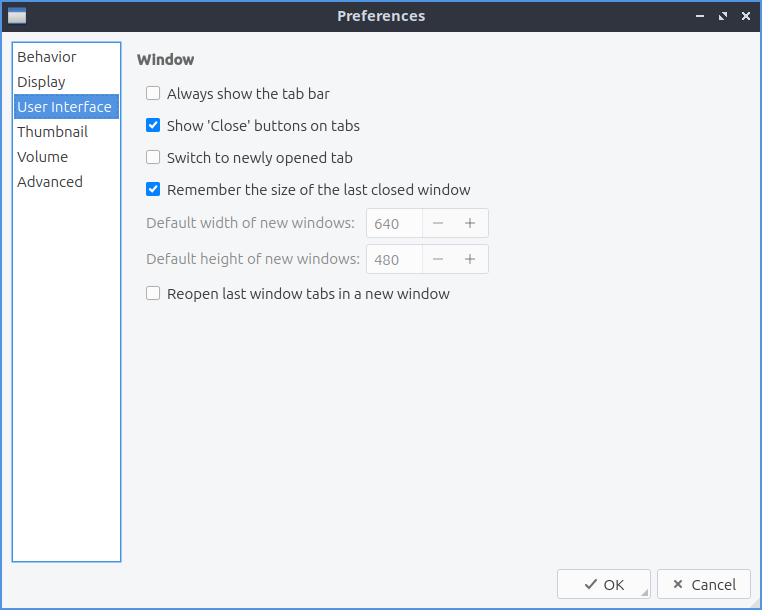The width and height of the screenshot is (762, 610).
Task: Enable Switch to newly opened tab
Action: [153, 158]
